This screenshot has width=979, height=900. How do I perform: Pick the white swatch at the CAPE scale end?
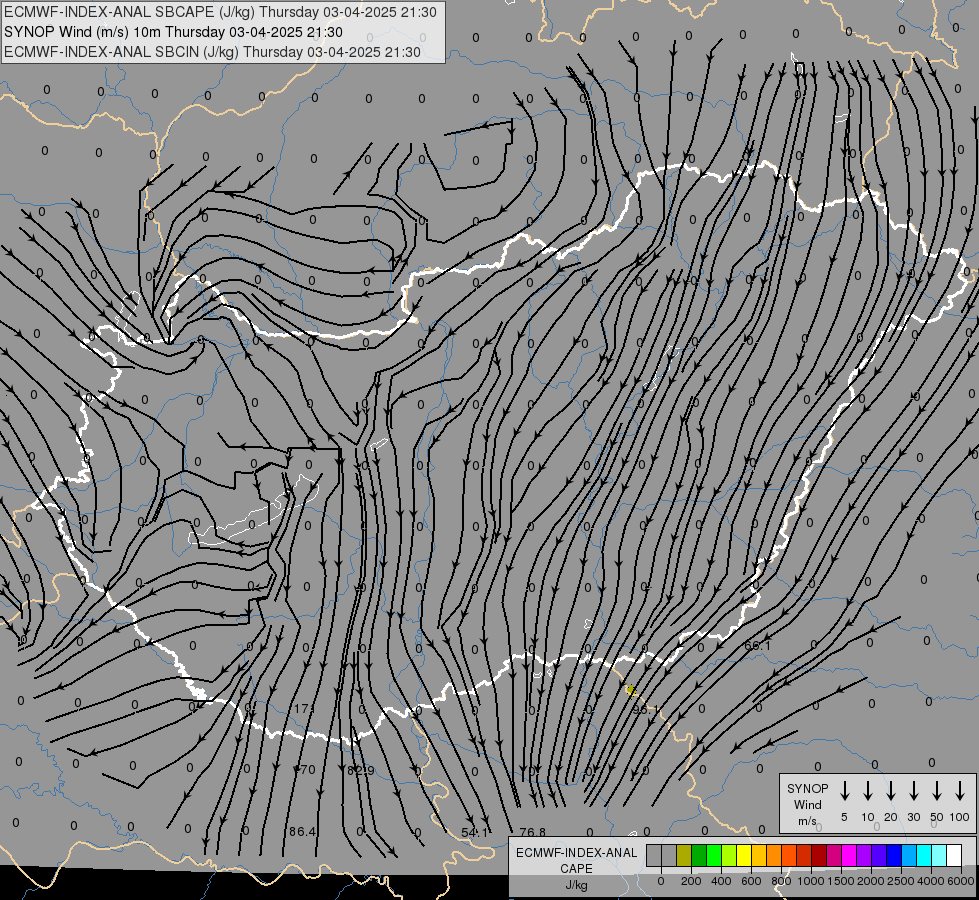pos(955,855)
